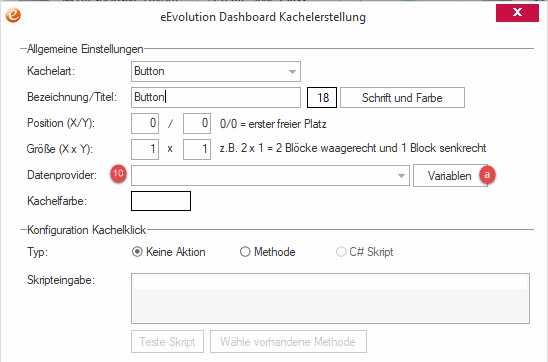The height and width of the screenshot is (362, 548).
Task: Open Schrift und Farbe settings
Action: (402, 97)
